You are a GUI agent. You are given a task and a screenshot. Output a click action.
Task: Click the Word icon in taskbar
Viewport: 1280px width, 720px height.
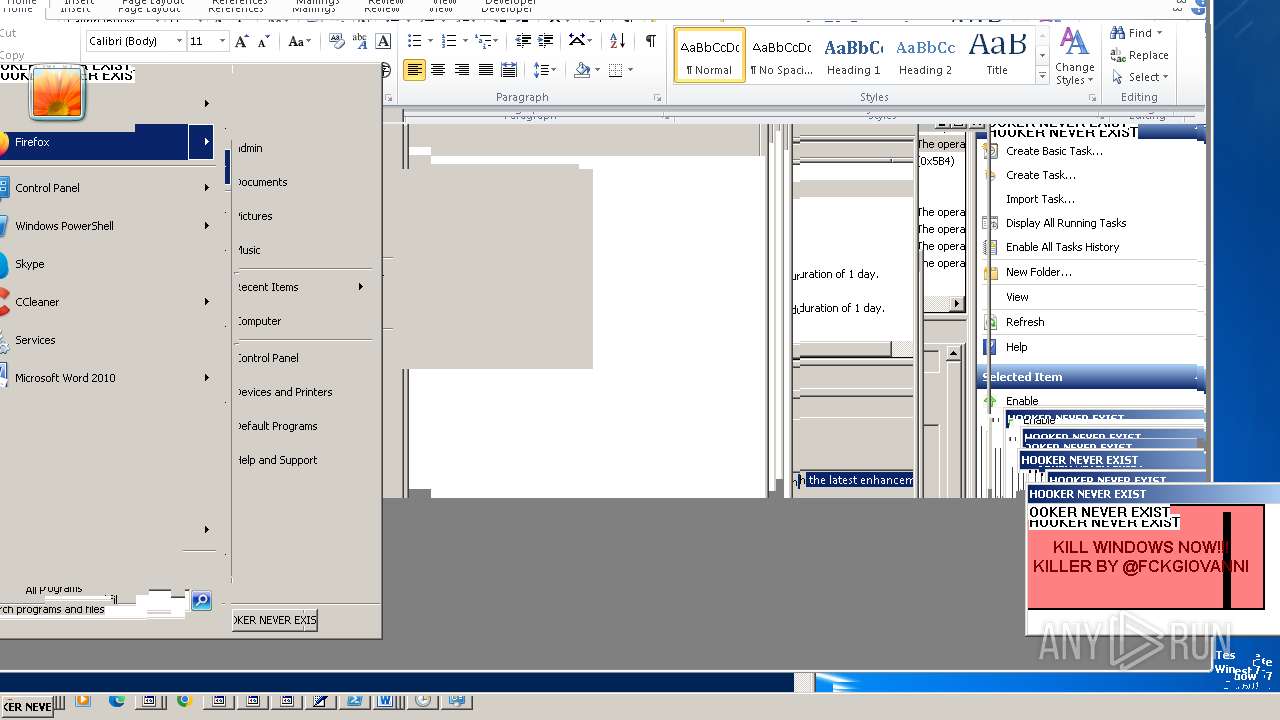click(x=385, y=701)
